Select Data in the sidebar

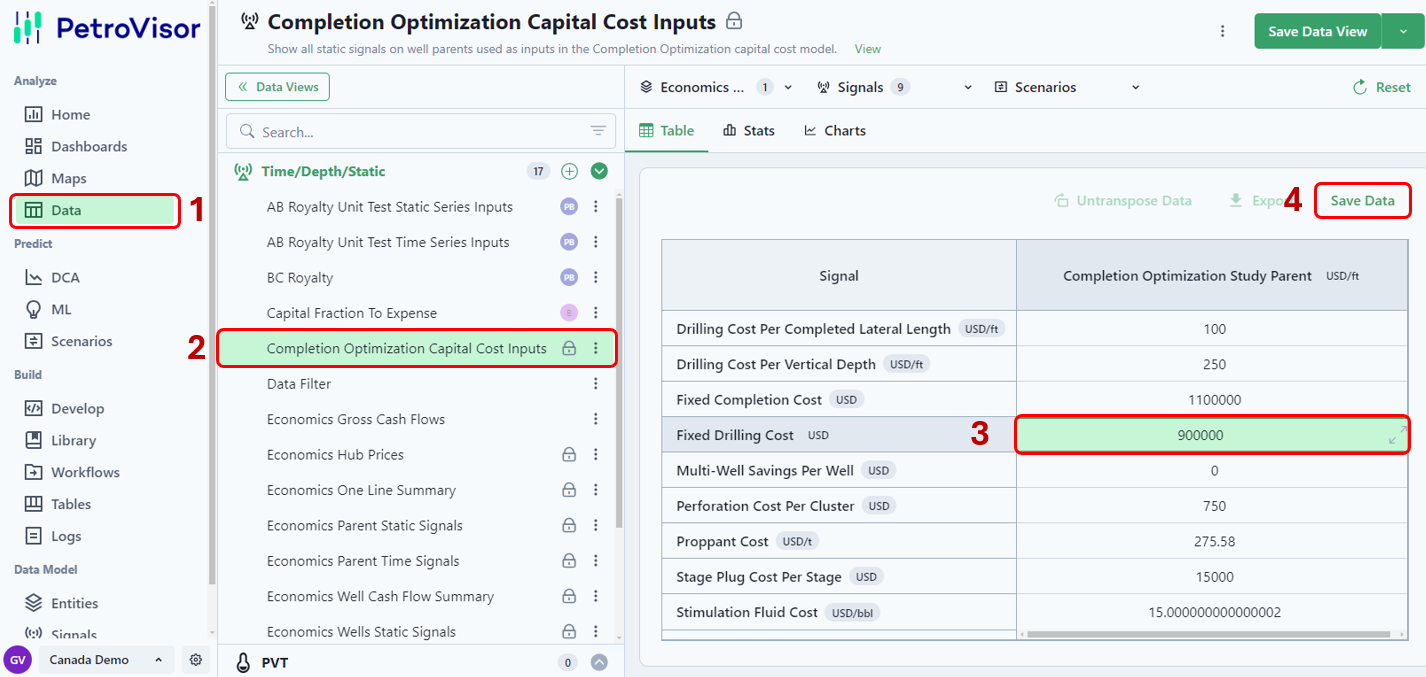pos(94,210)
